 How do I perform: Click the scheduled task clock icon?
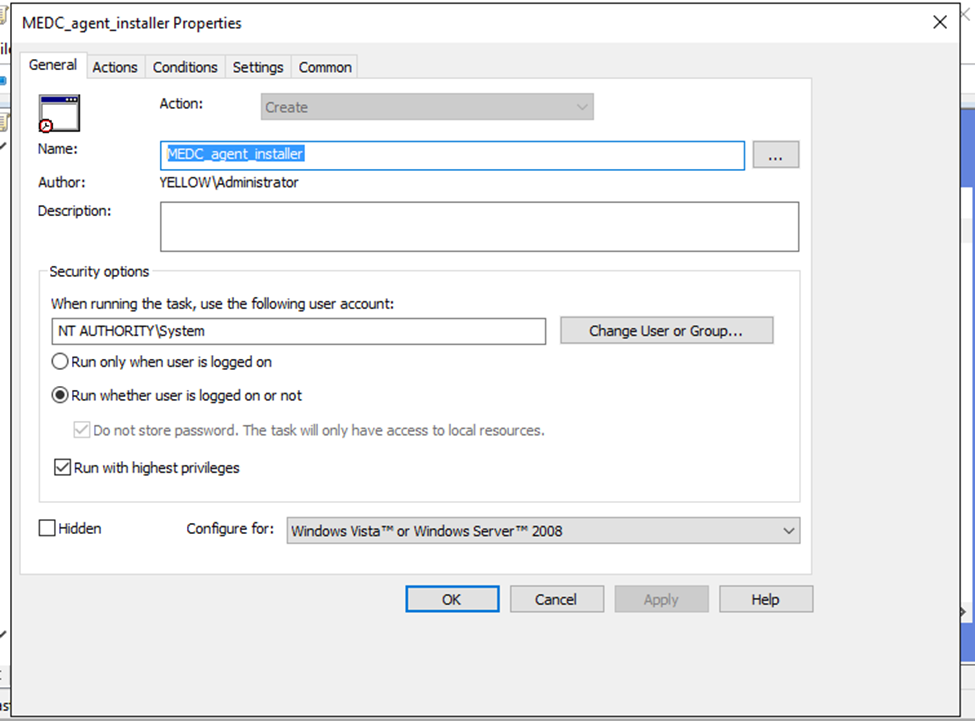coord(59,113)
